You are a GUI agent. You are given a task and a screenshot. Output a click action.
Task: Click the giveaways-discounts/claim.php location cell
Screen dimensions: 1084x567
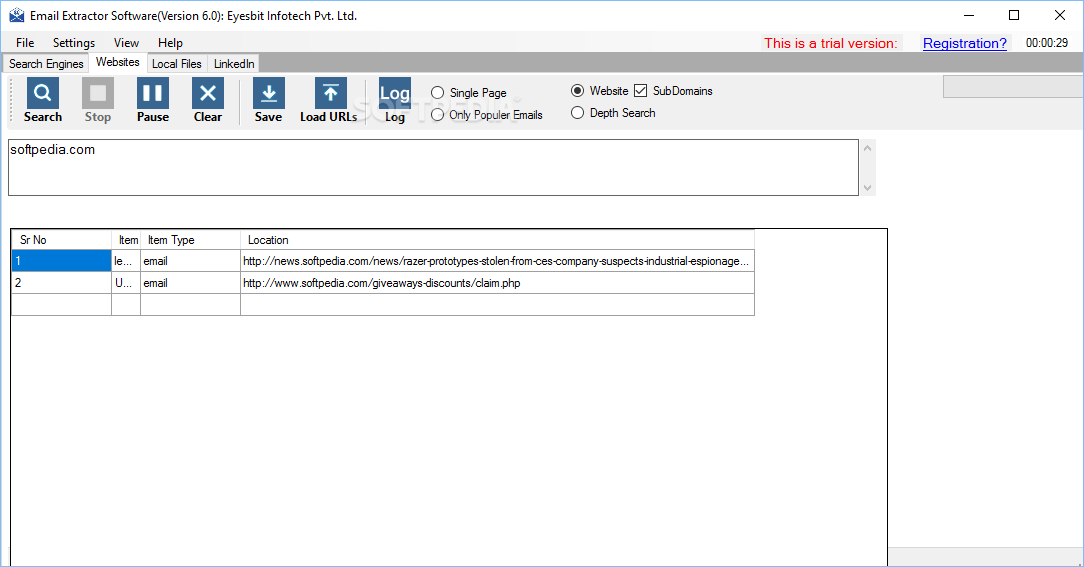coord(498,283)
